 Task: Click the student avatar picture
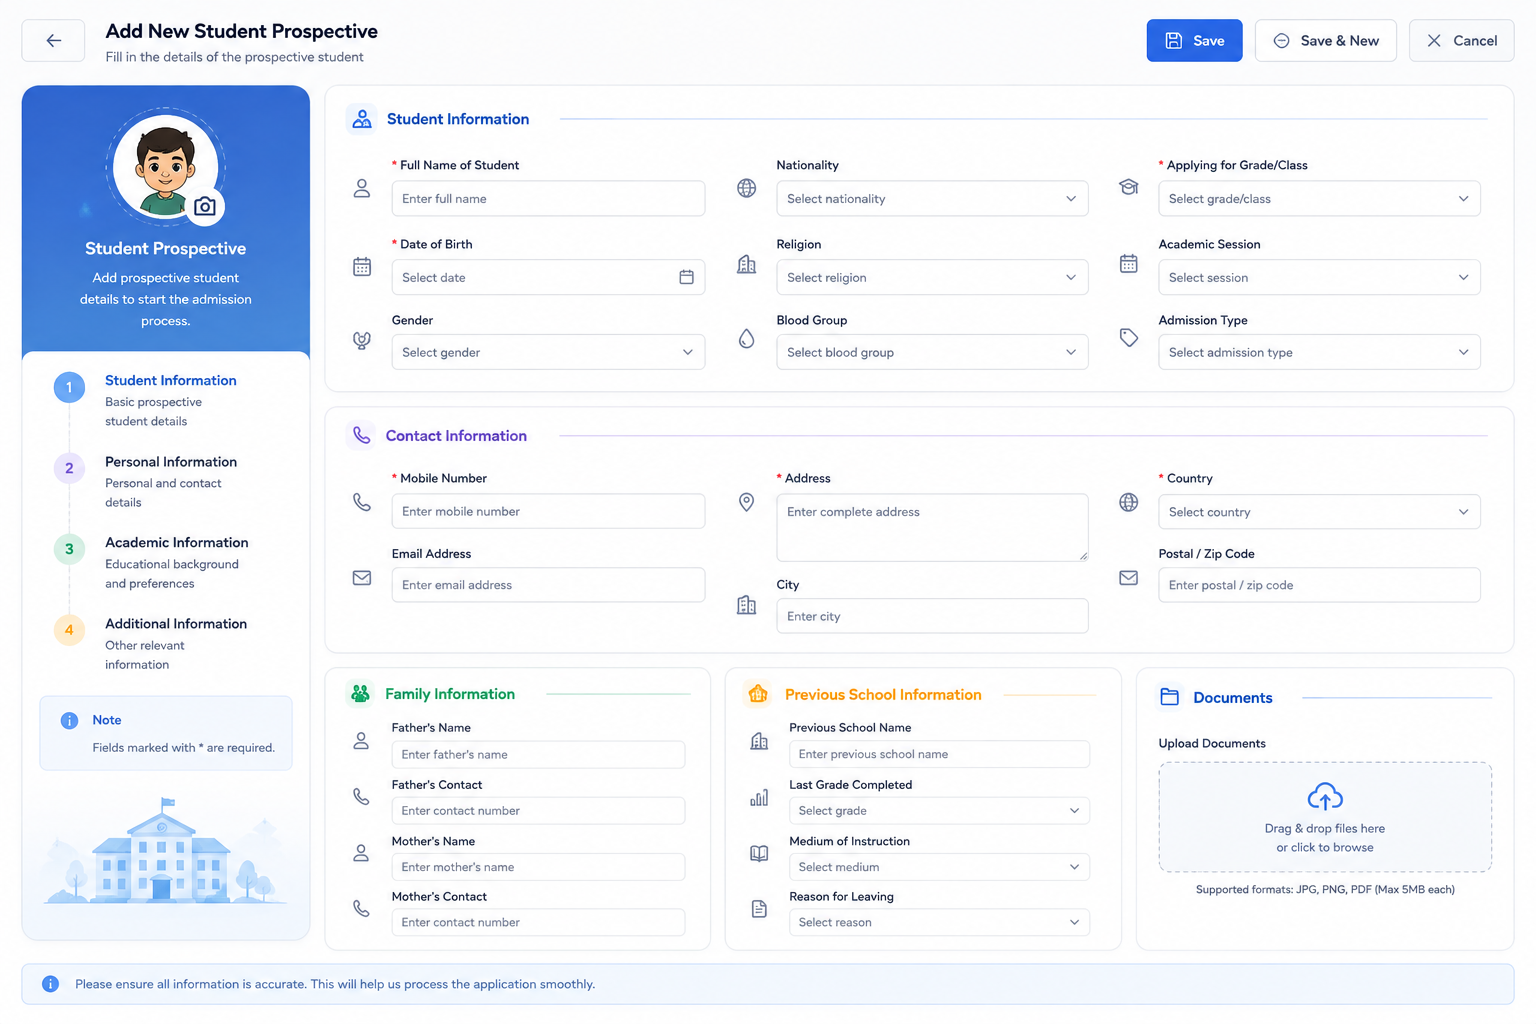pos(165,166)
